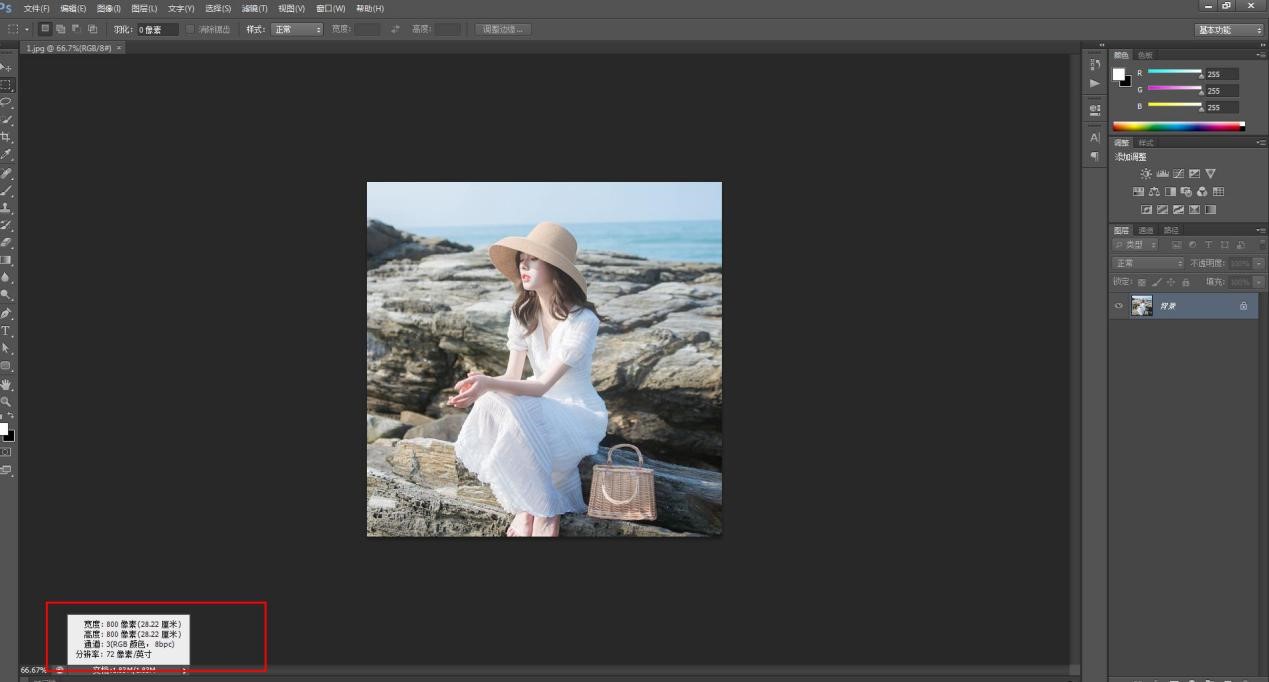
Task: Click the 羽化 feather input field
Action: point(158,30)
